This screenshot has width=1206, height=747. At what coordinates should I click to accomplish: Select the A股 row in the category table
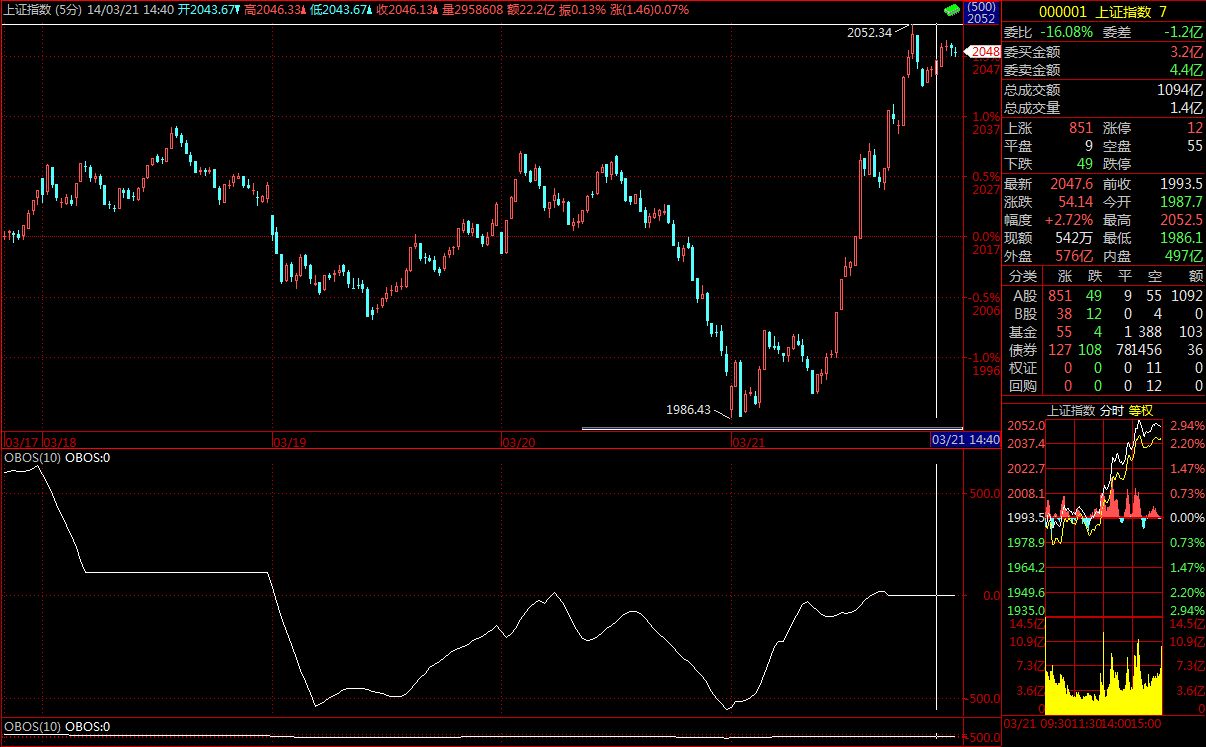[x=1024, y=295]
